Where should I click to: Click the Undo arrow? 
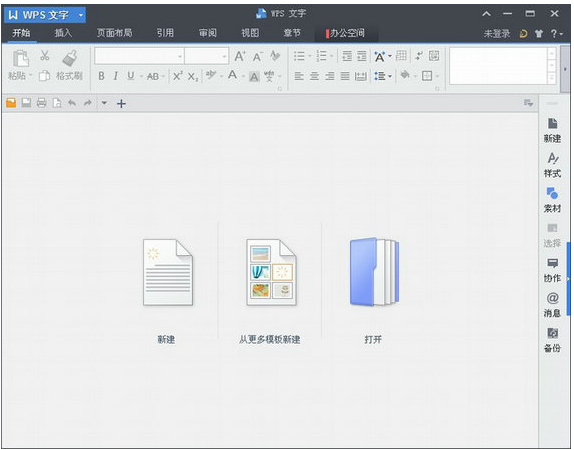click(x=72, y=103)
